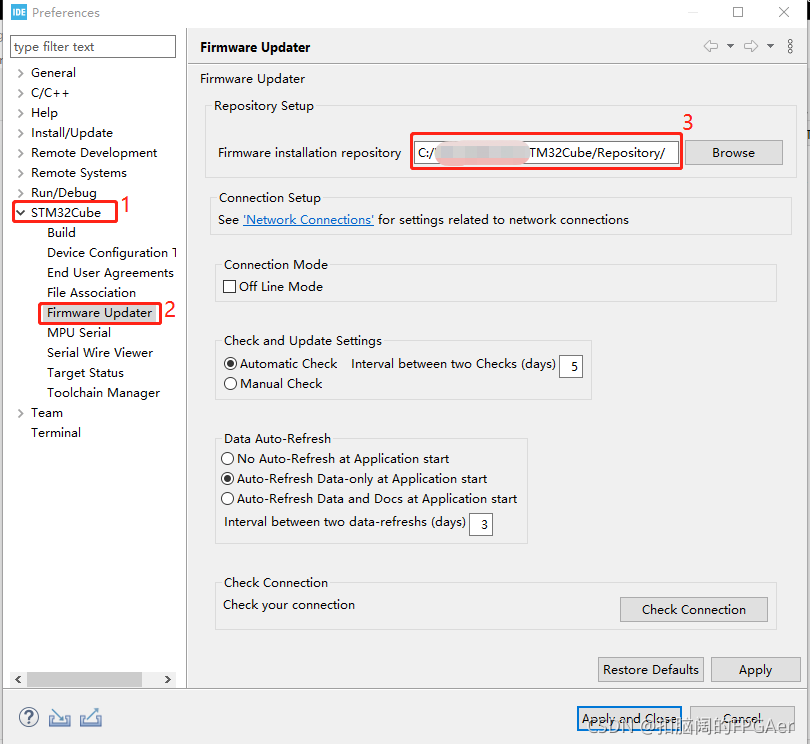Close the Preferences window

click(784, 12)
